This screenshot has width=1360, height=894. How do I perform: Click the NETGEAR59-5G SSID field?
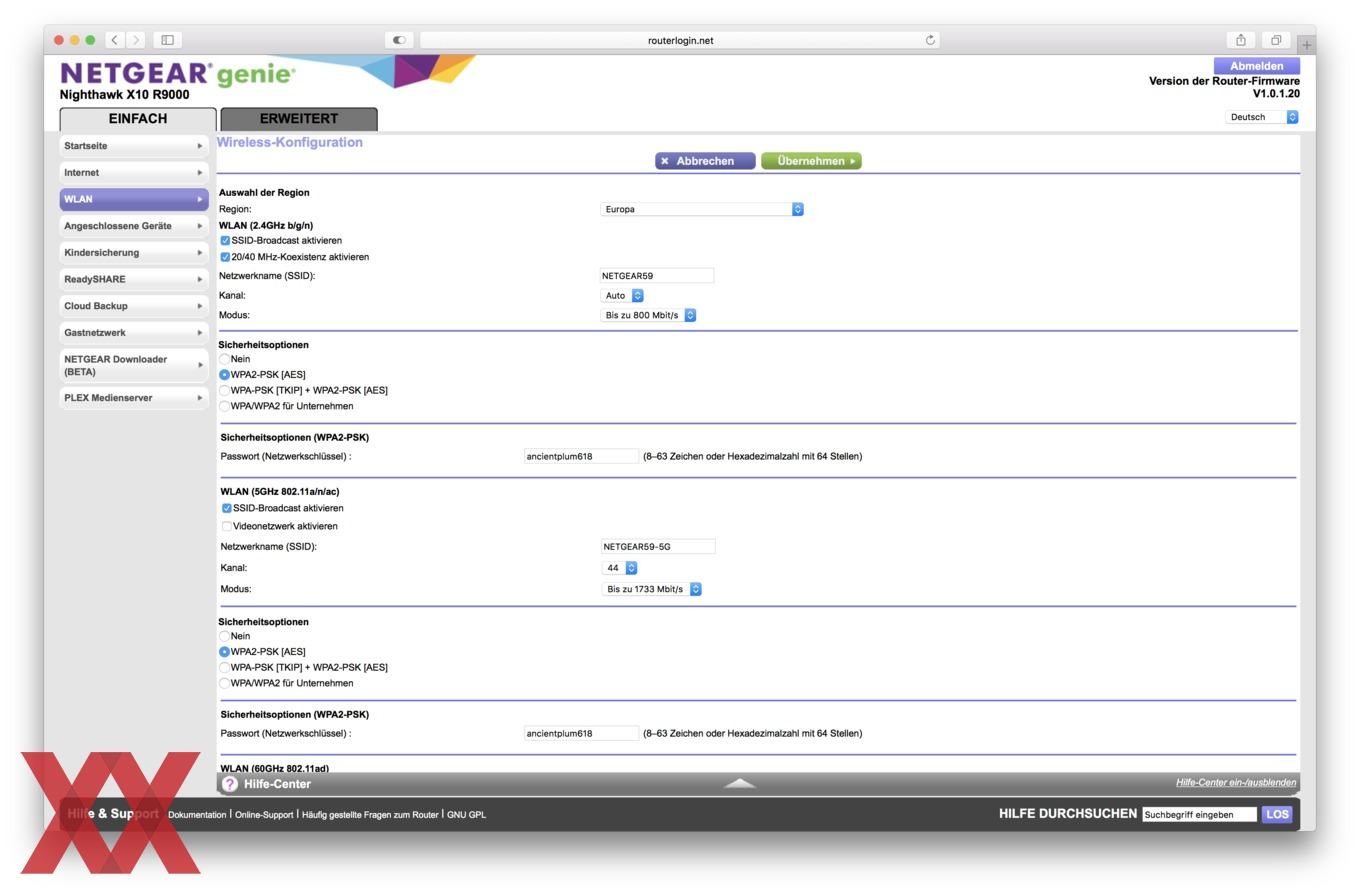(x=658, y=547)
